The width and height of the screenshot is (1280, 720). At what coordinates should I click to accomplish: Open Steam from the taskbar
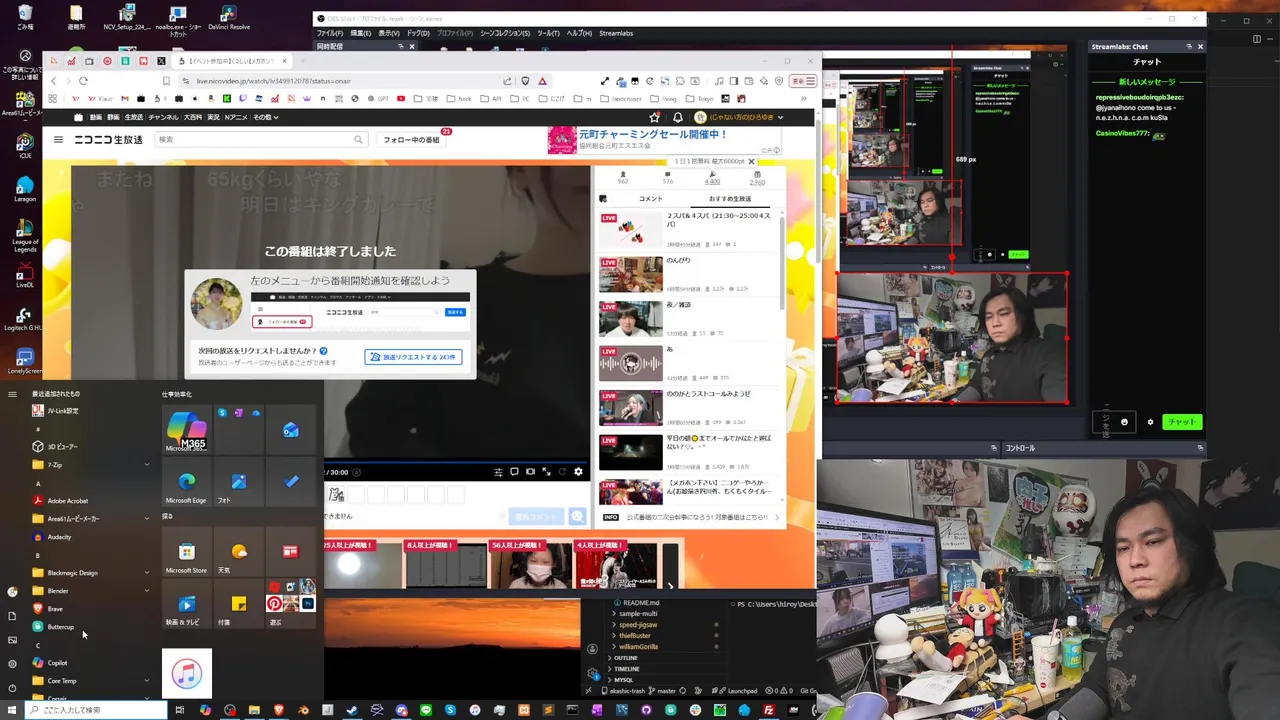(352, 710)
